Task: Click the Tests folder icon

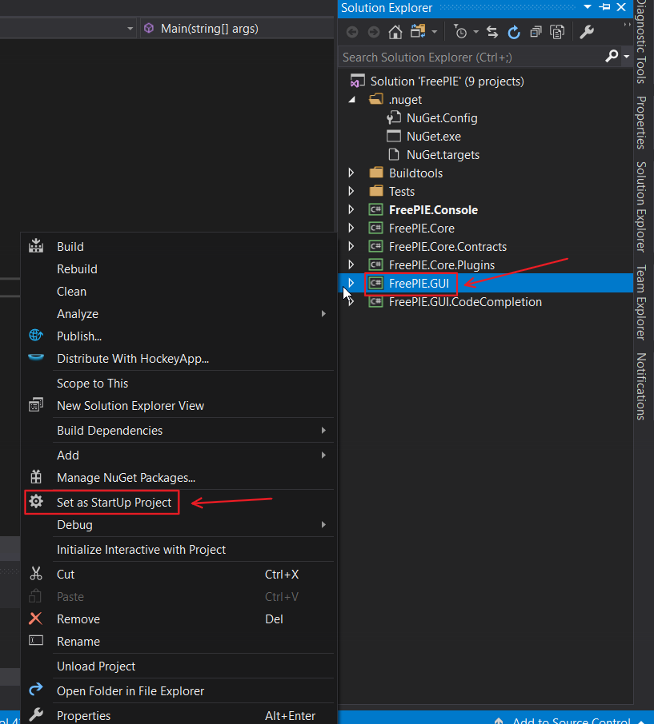Action: pos(376,191)
